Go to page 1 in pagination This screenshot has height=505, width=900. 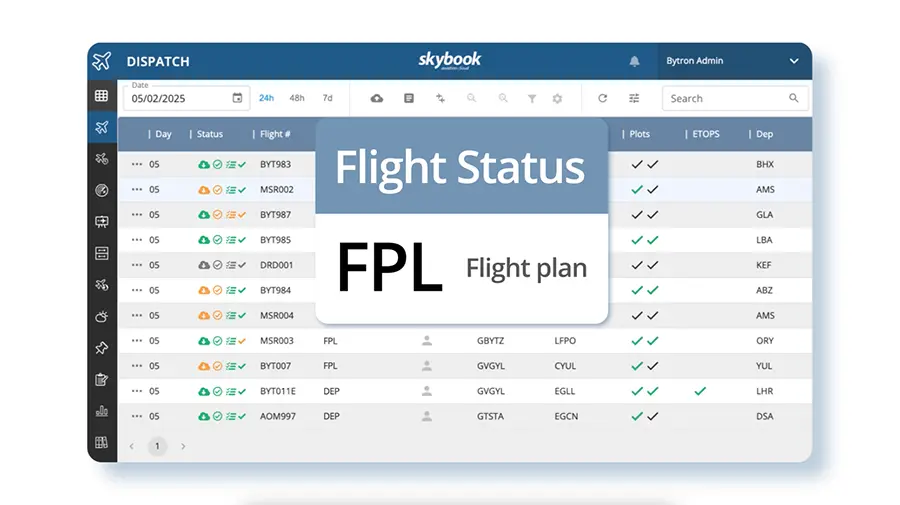(x=156, y=446)
